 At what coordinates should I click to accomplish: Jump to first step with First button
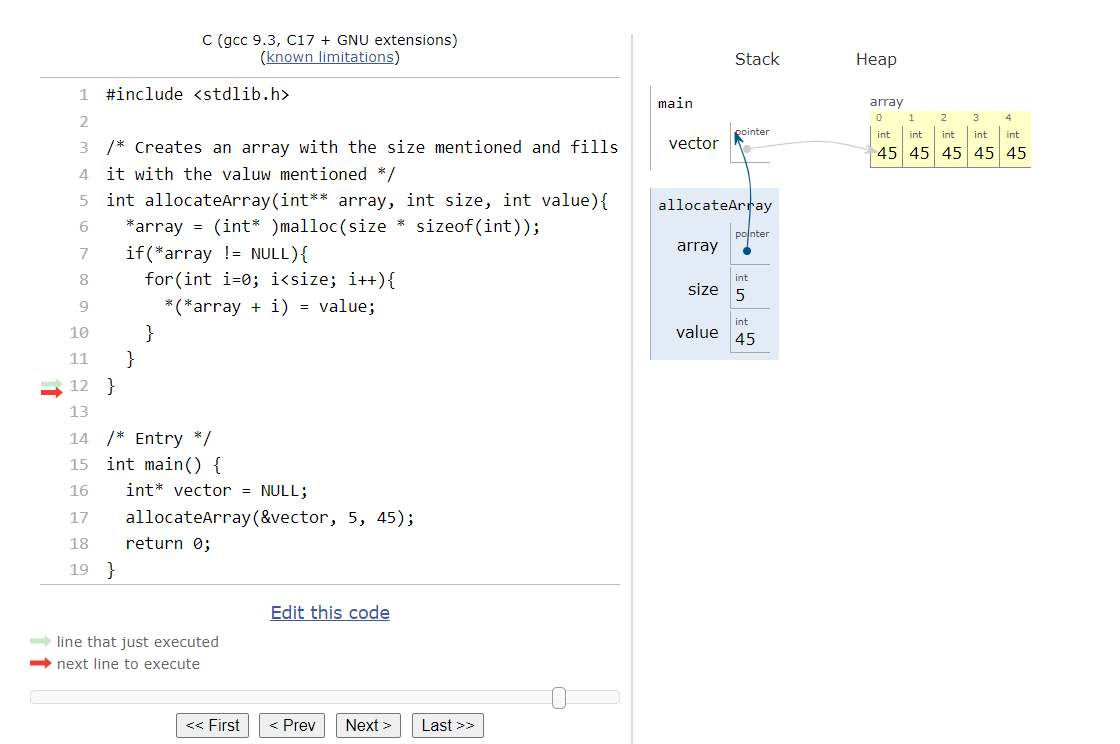click(x=212, y=725)
